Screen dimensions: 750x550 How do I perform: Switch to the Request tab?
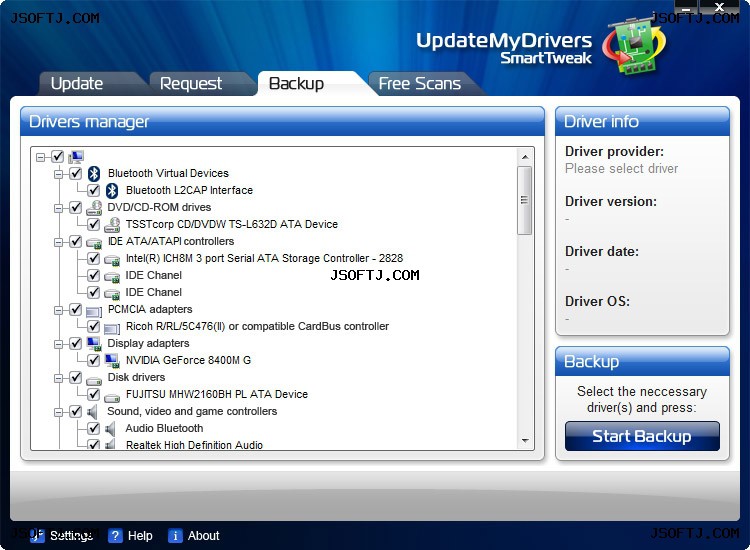[191, 84]
